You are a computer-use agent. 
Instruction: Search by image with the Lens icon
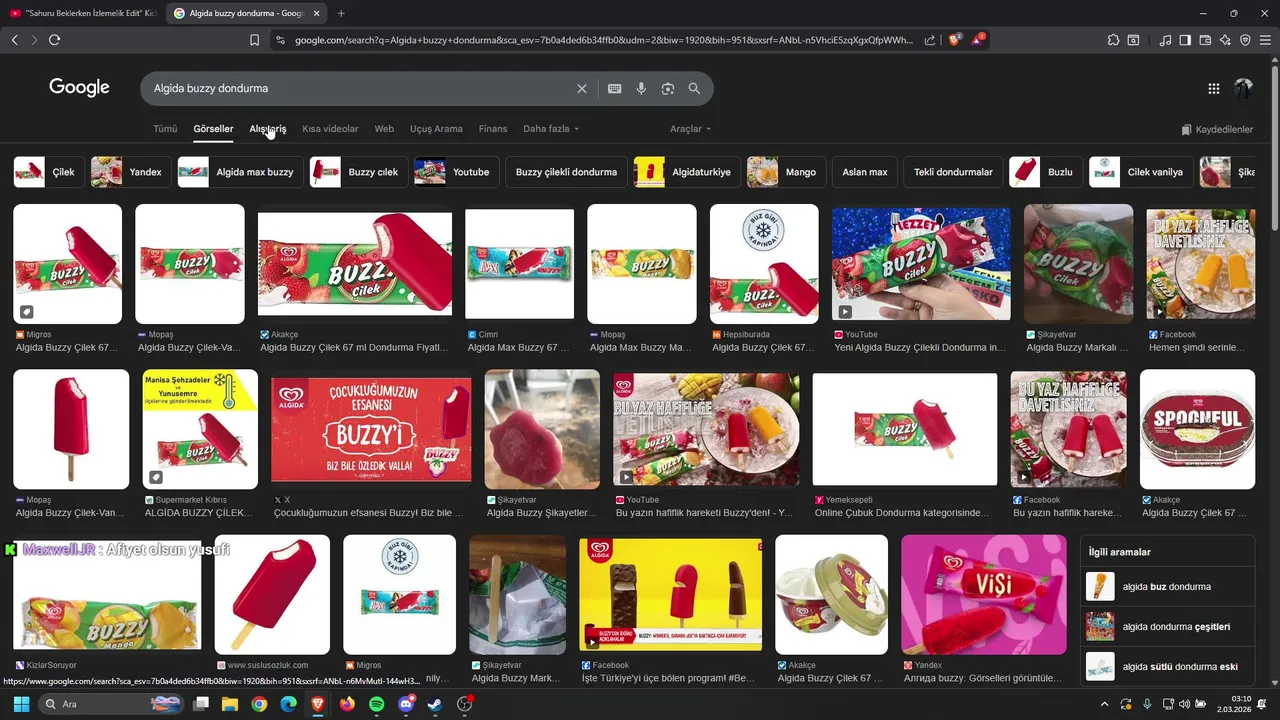click(668, 89)
